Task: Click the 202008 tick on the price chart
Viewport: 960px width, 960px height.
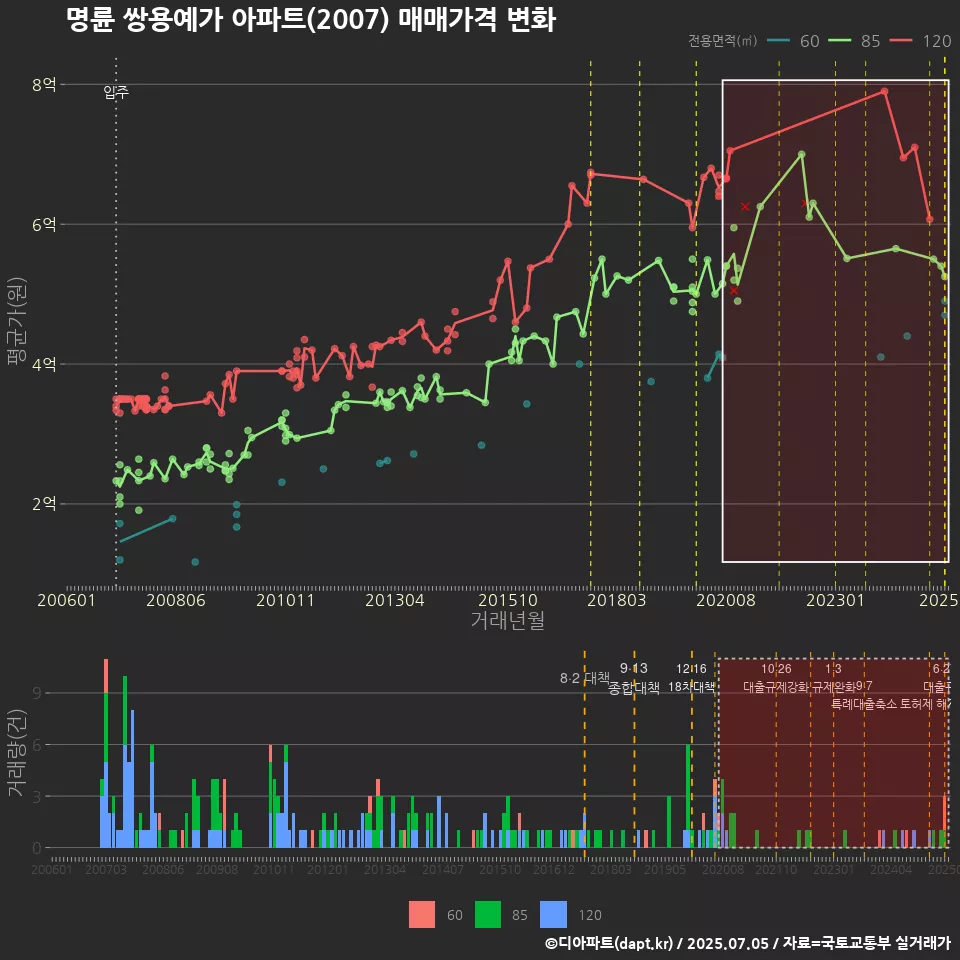Action: click(x=726, y=600)
